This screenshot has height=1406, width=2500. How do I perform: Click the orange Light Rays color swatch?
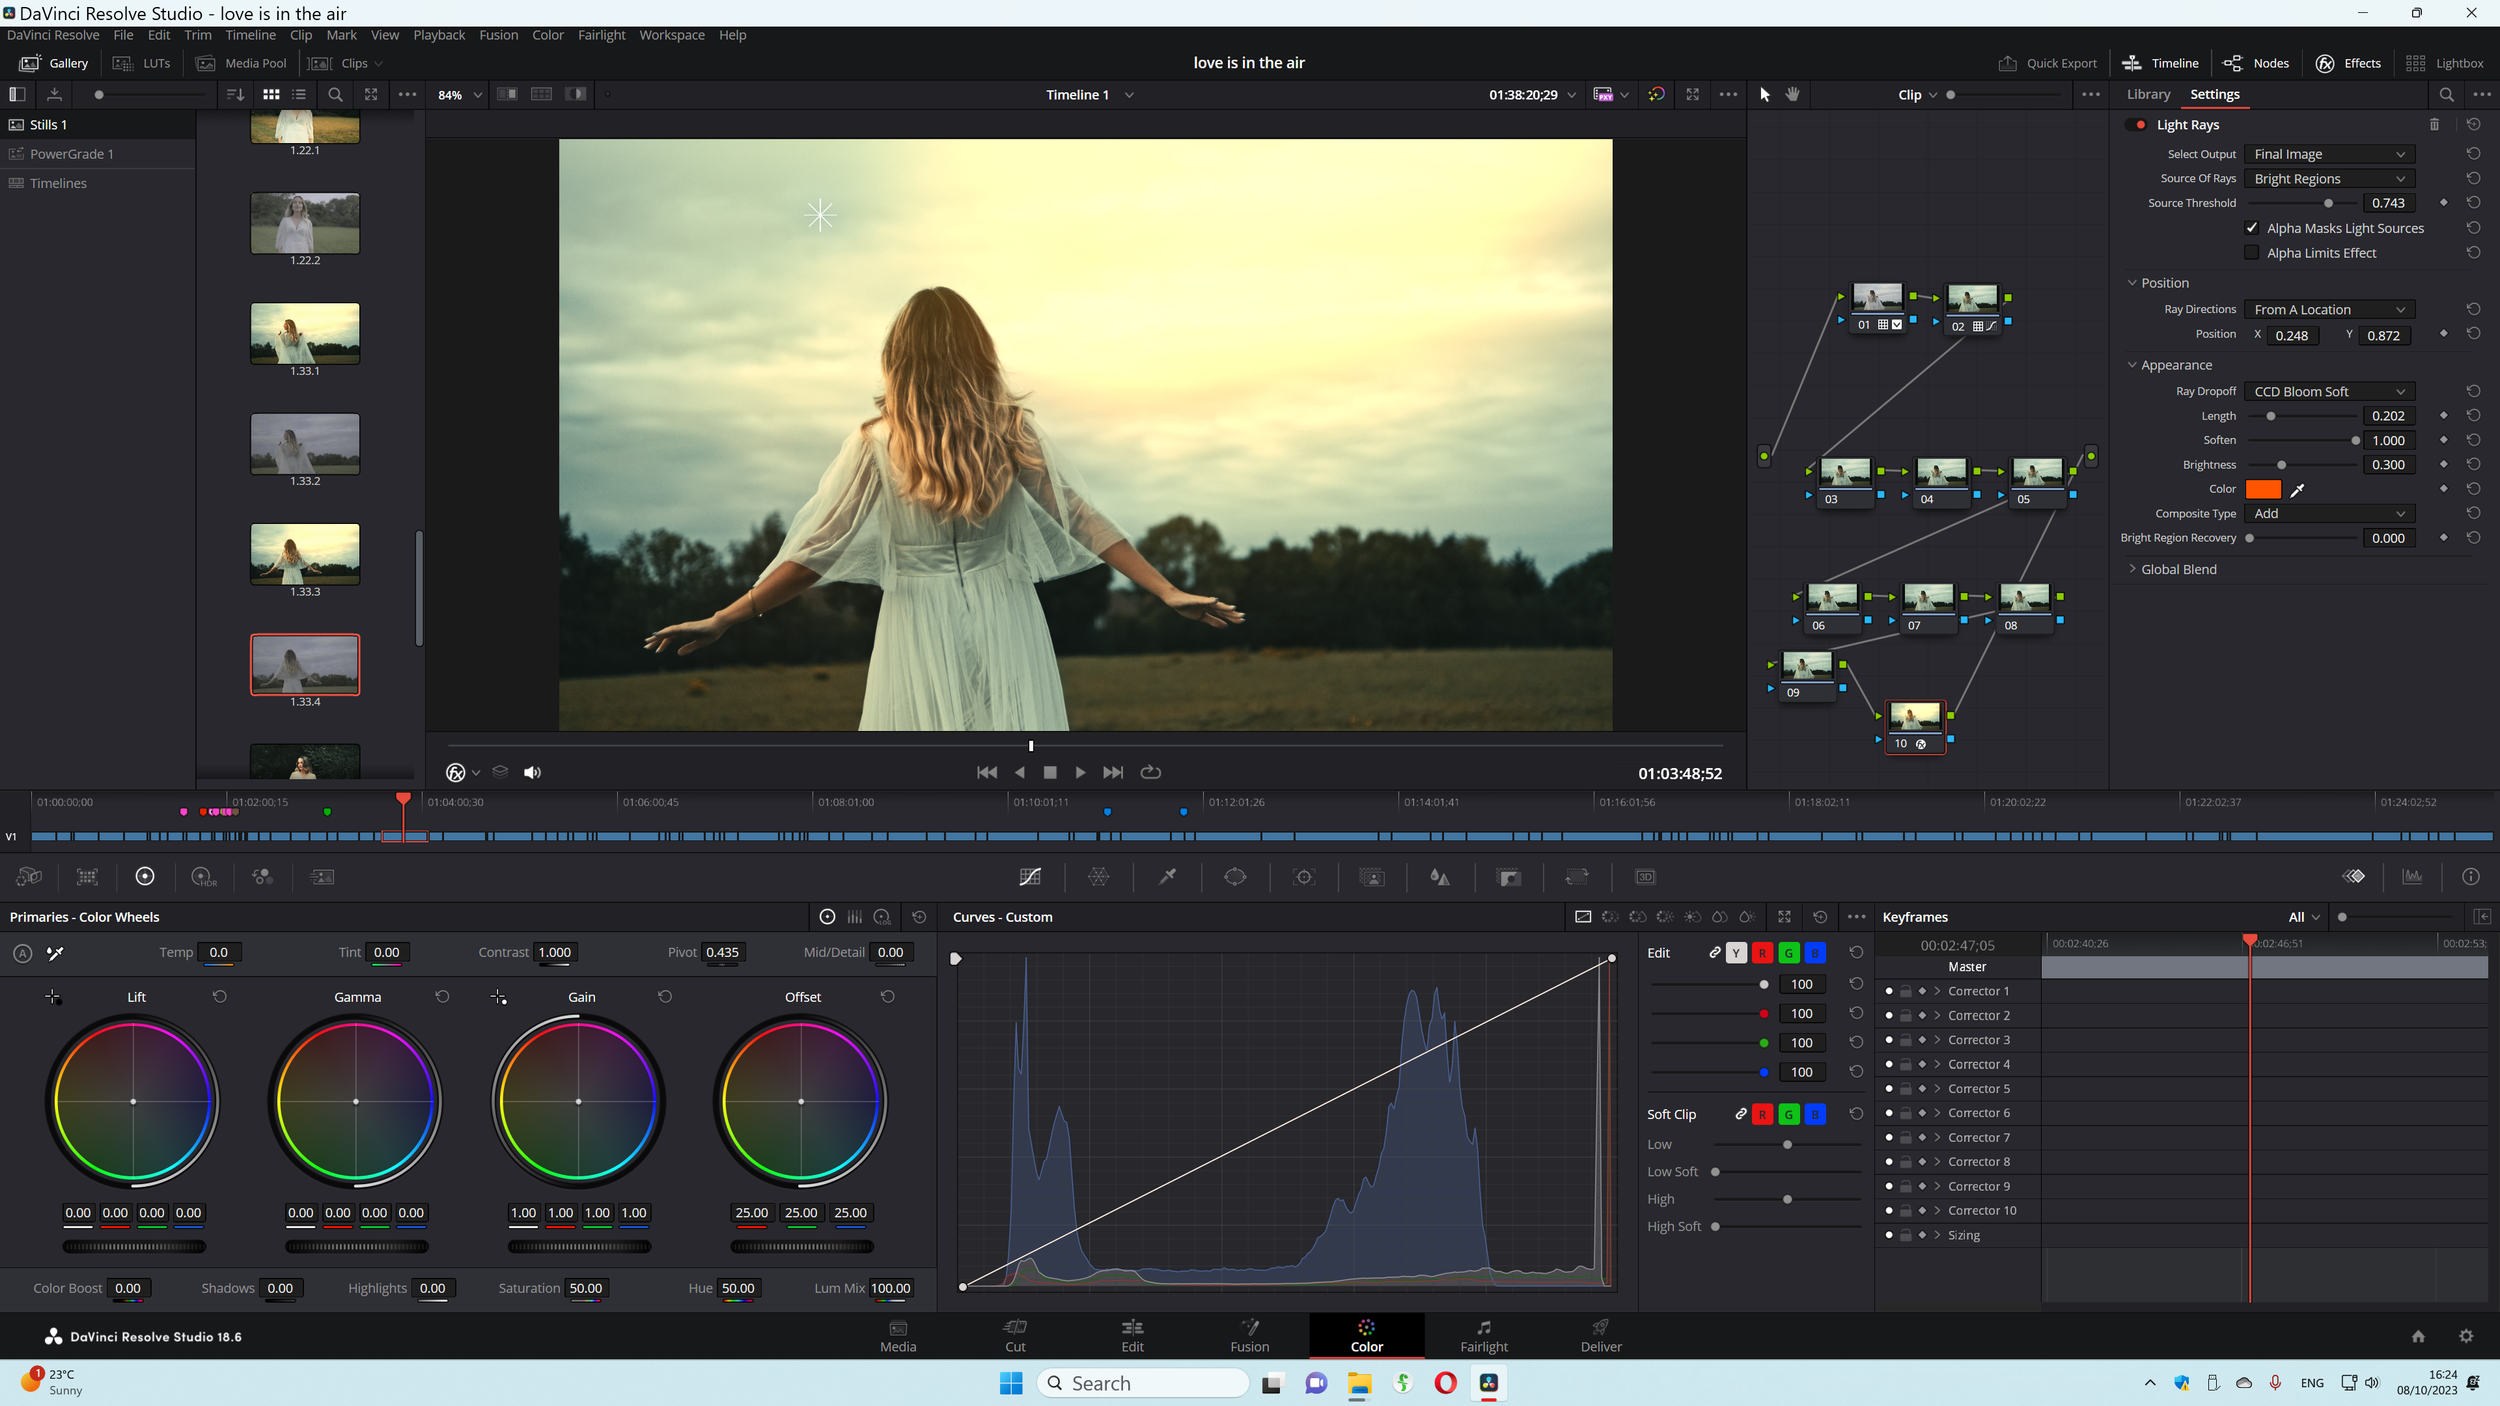pos(2263,490)
